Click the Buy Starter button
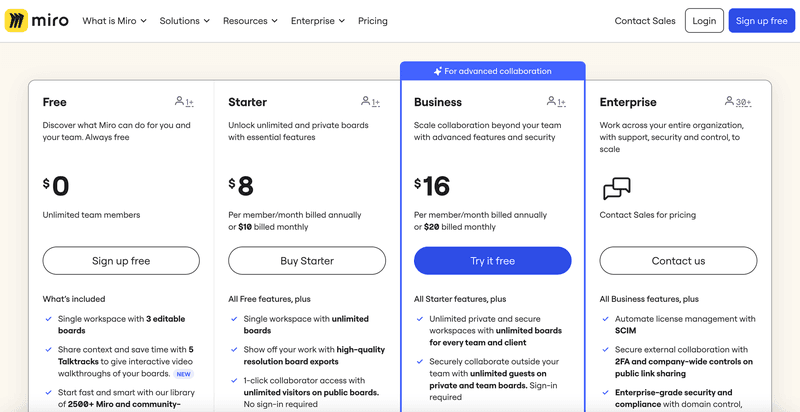This screenshot has width=800, height=412. (x=307, y=261)
